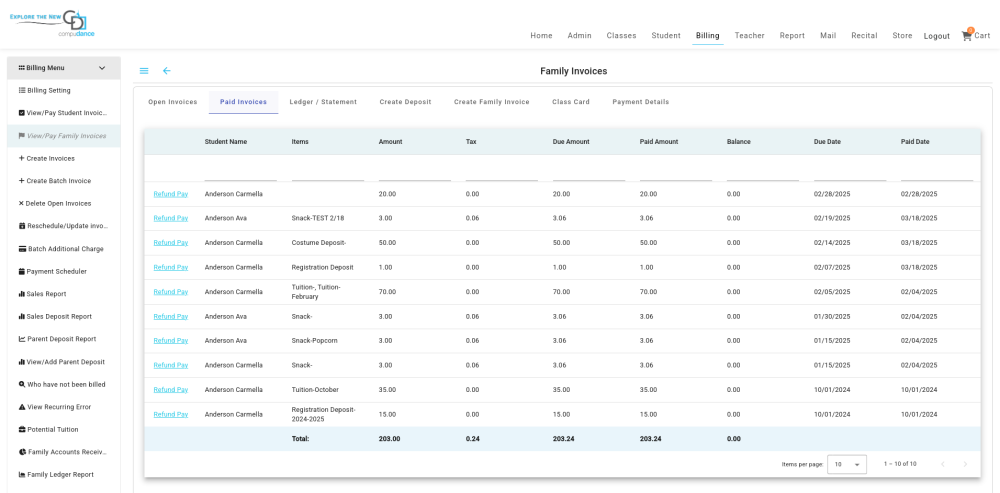Open View Recurring Error in sidebar
This screenshot has width=1000, height=493.
pos(63,407)
